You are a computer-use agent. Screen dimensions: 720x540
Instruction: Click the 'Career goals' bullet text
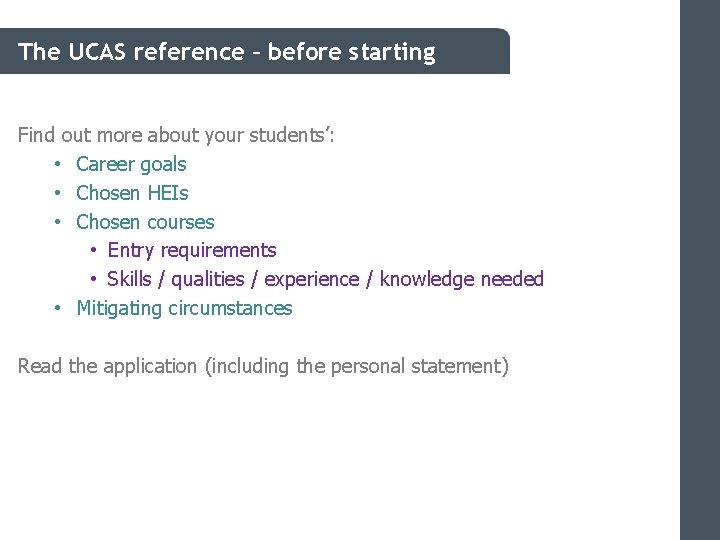(131, 164)
